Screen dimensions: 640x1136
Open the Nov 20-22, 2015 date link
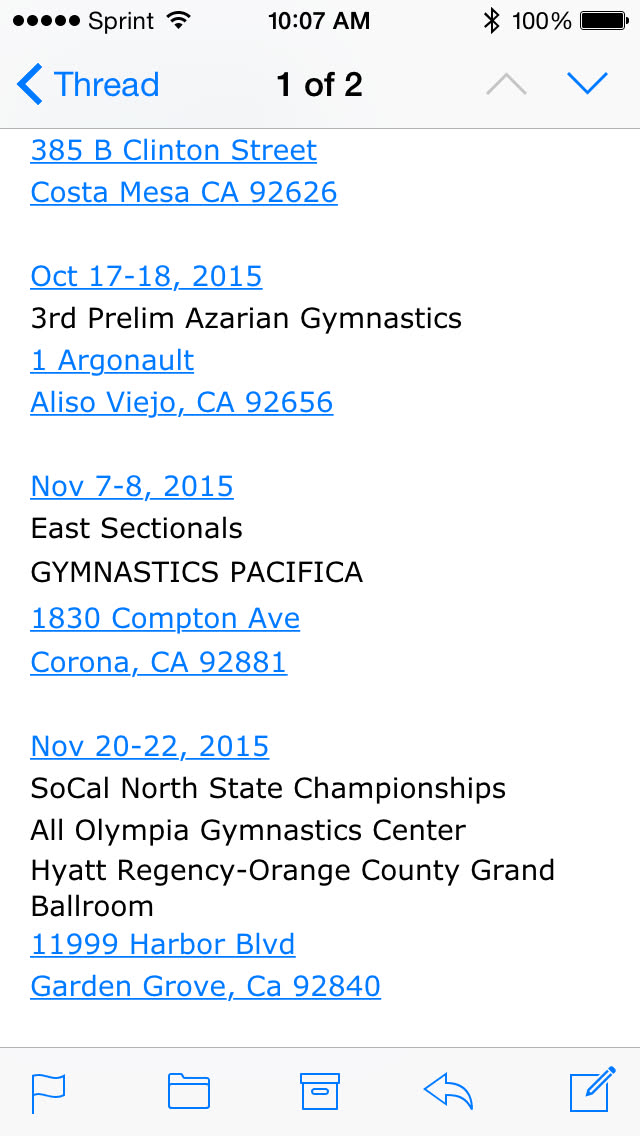coord(150,746)
